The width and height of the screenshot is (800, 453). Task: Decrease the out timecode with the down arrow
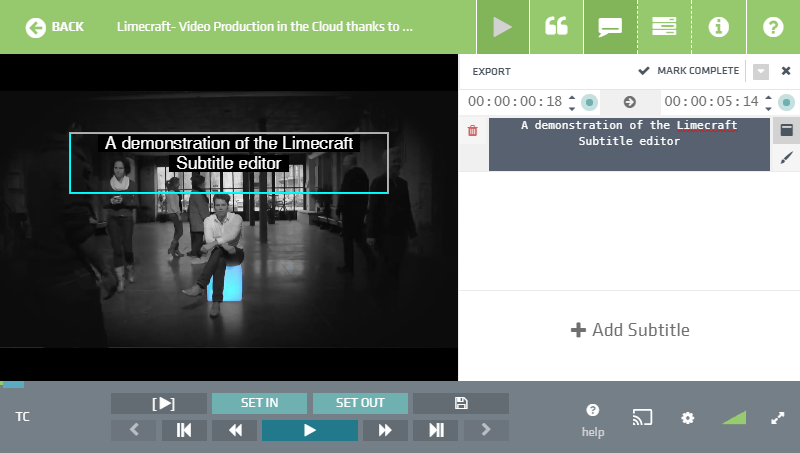click(768, 108)
